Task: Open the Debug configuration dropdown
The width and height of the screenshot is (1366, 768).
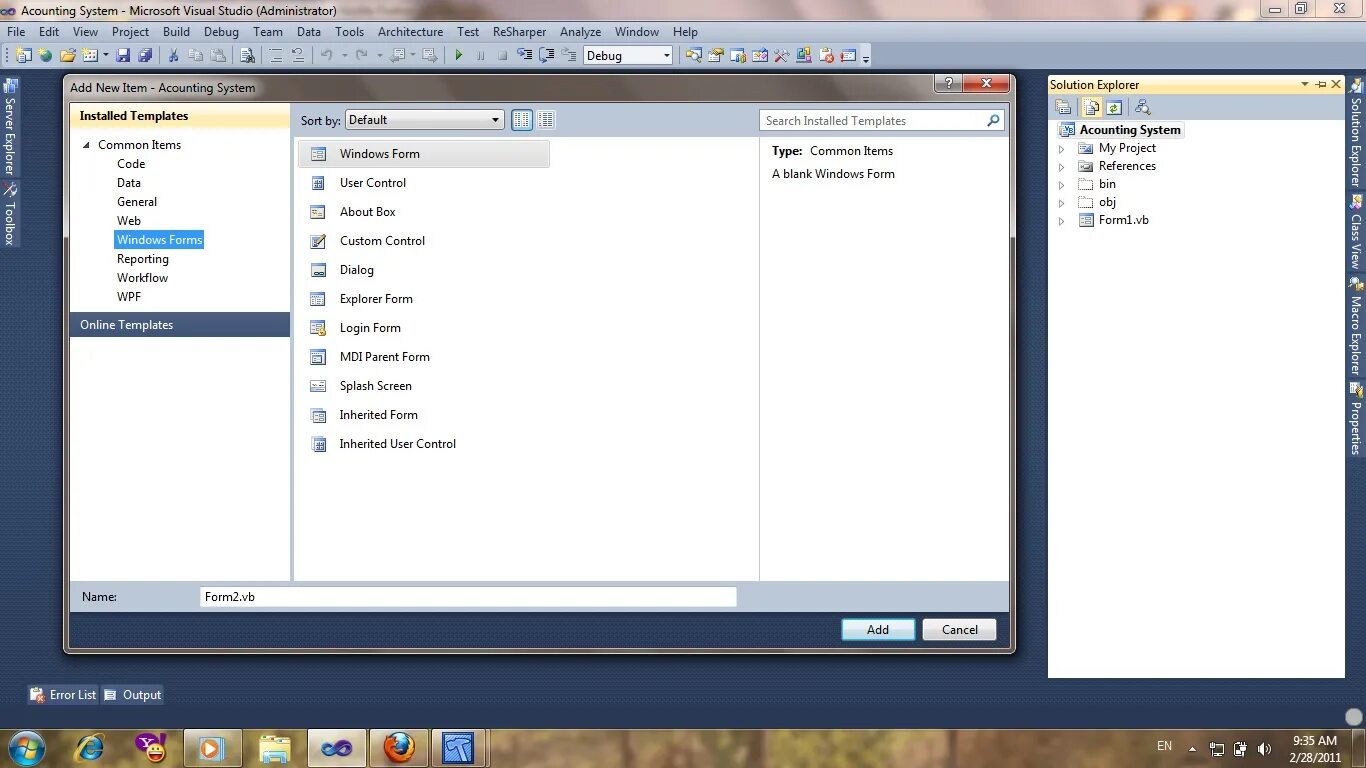Action: (x=628, y=56)
